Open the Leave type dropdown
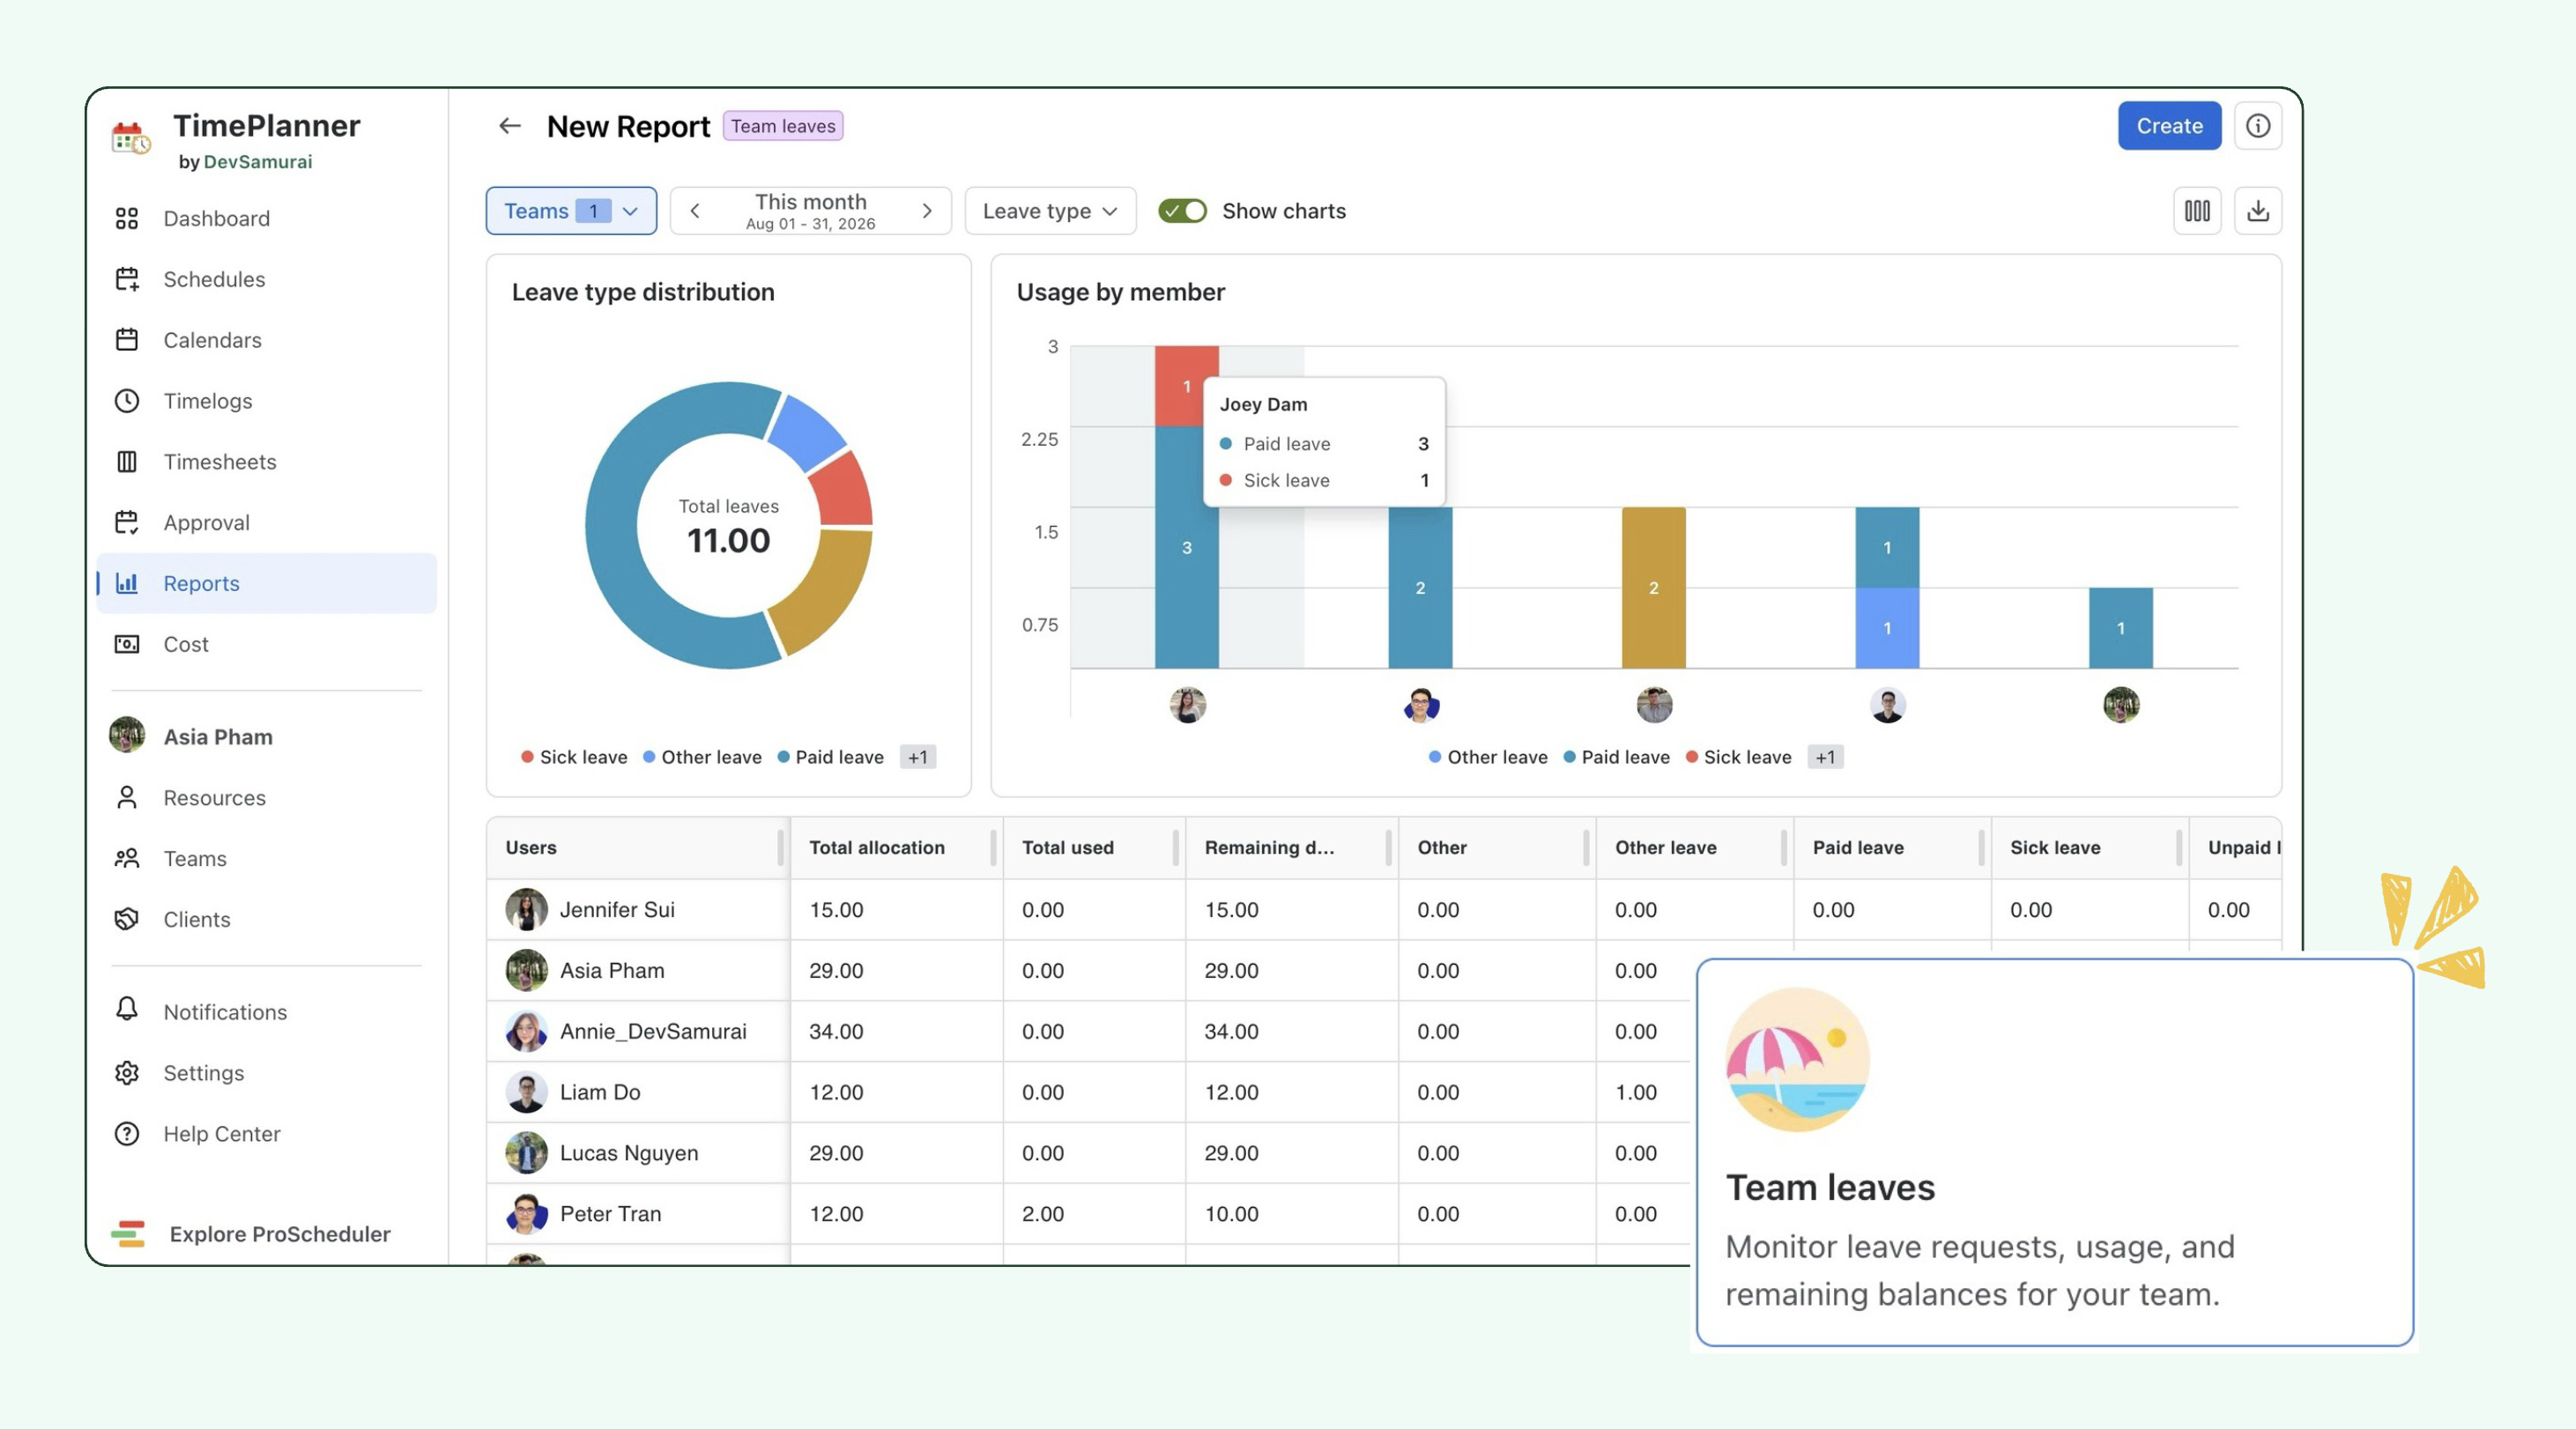 click(x=1050, y=211)
